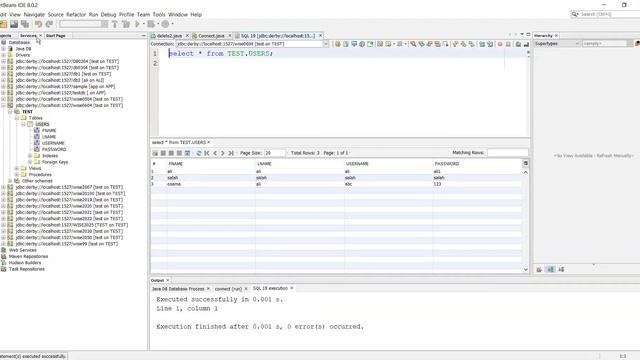Click the Cancel Edits icon in the results toolbar
Screen dimensions: 640x360
[x=179, y=153]
